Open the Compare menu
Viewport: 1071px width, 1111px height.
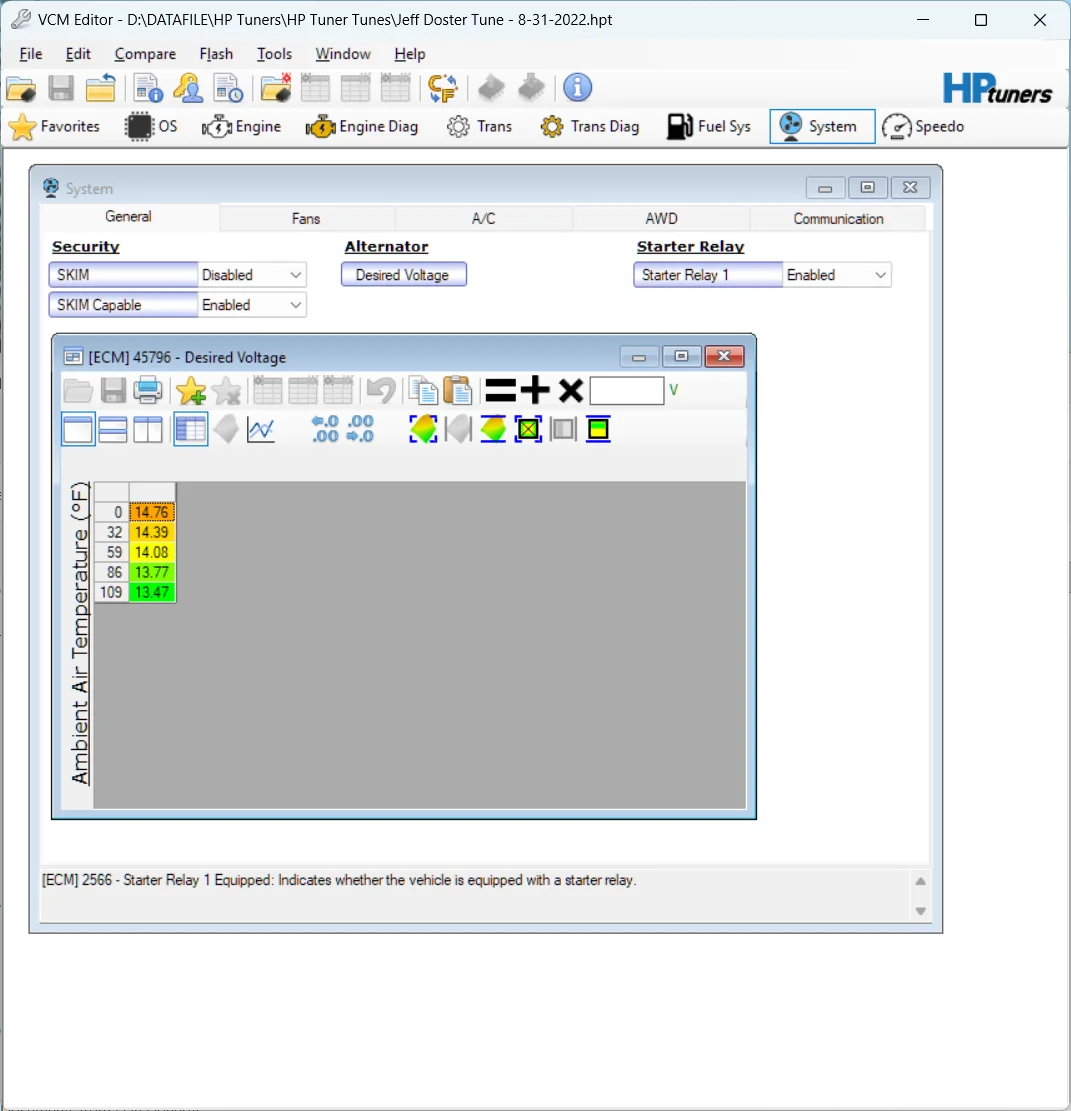(145, 54)
